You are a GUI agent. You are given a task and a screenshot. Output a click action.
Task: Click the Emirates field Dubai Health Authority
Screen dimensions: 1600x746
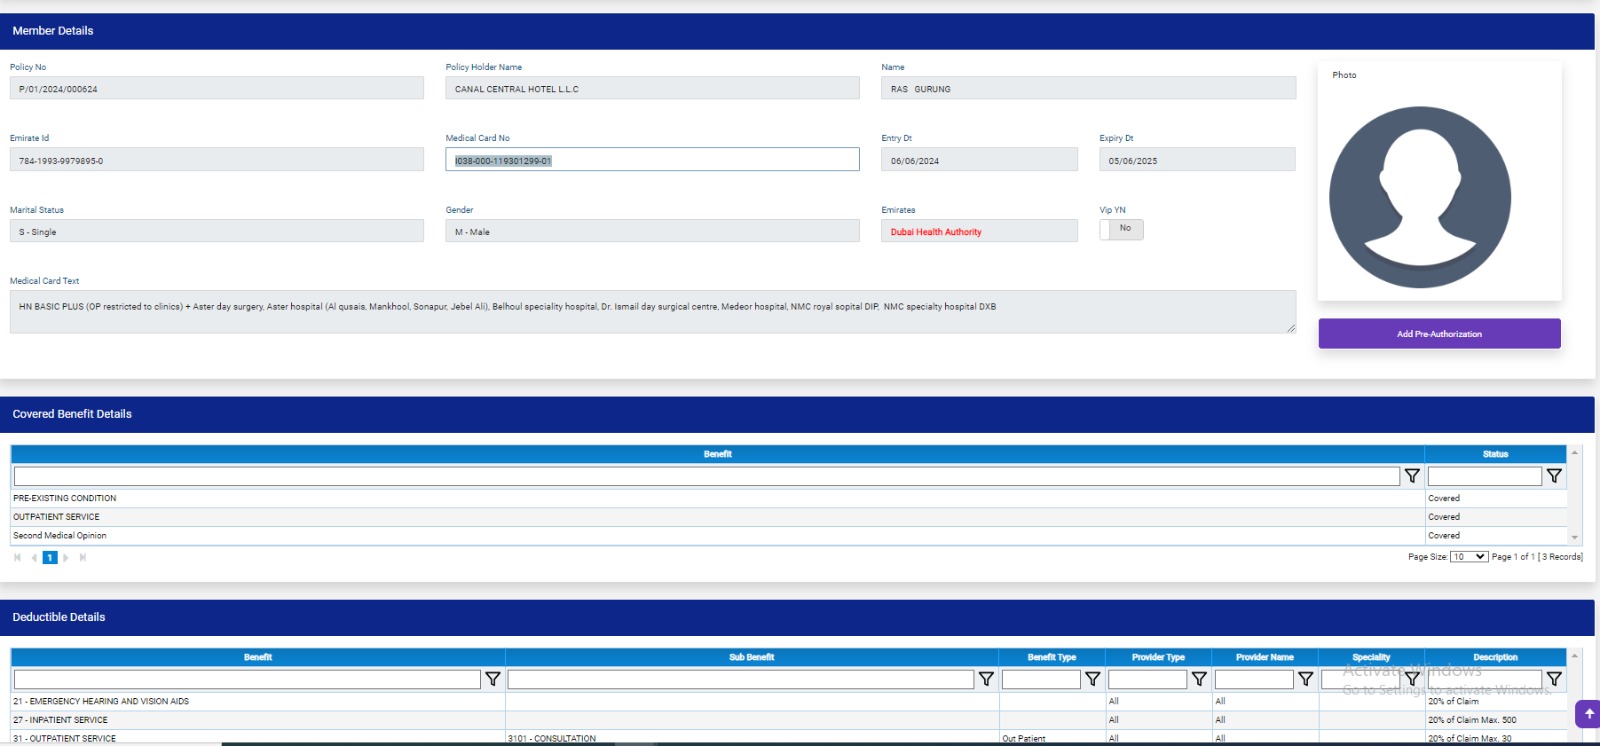click(979, 231)
